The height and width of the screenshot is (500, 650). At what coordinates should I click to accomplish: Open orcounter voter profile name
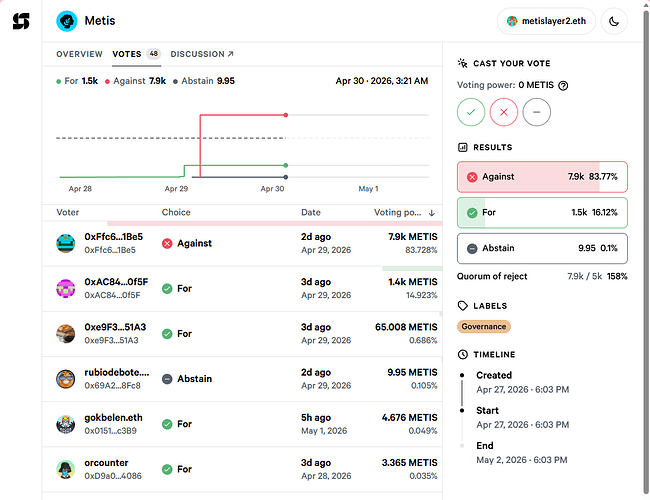click(106, 463)
